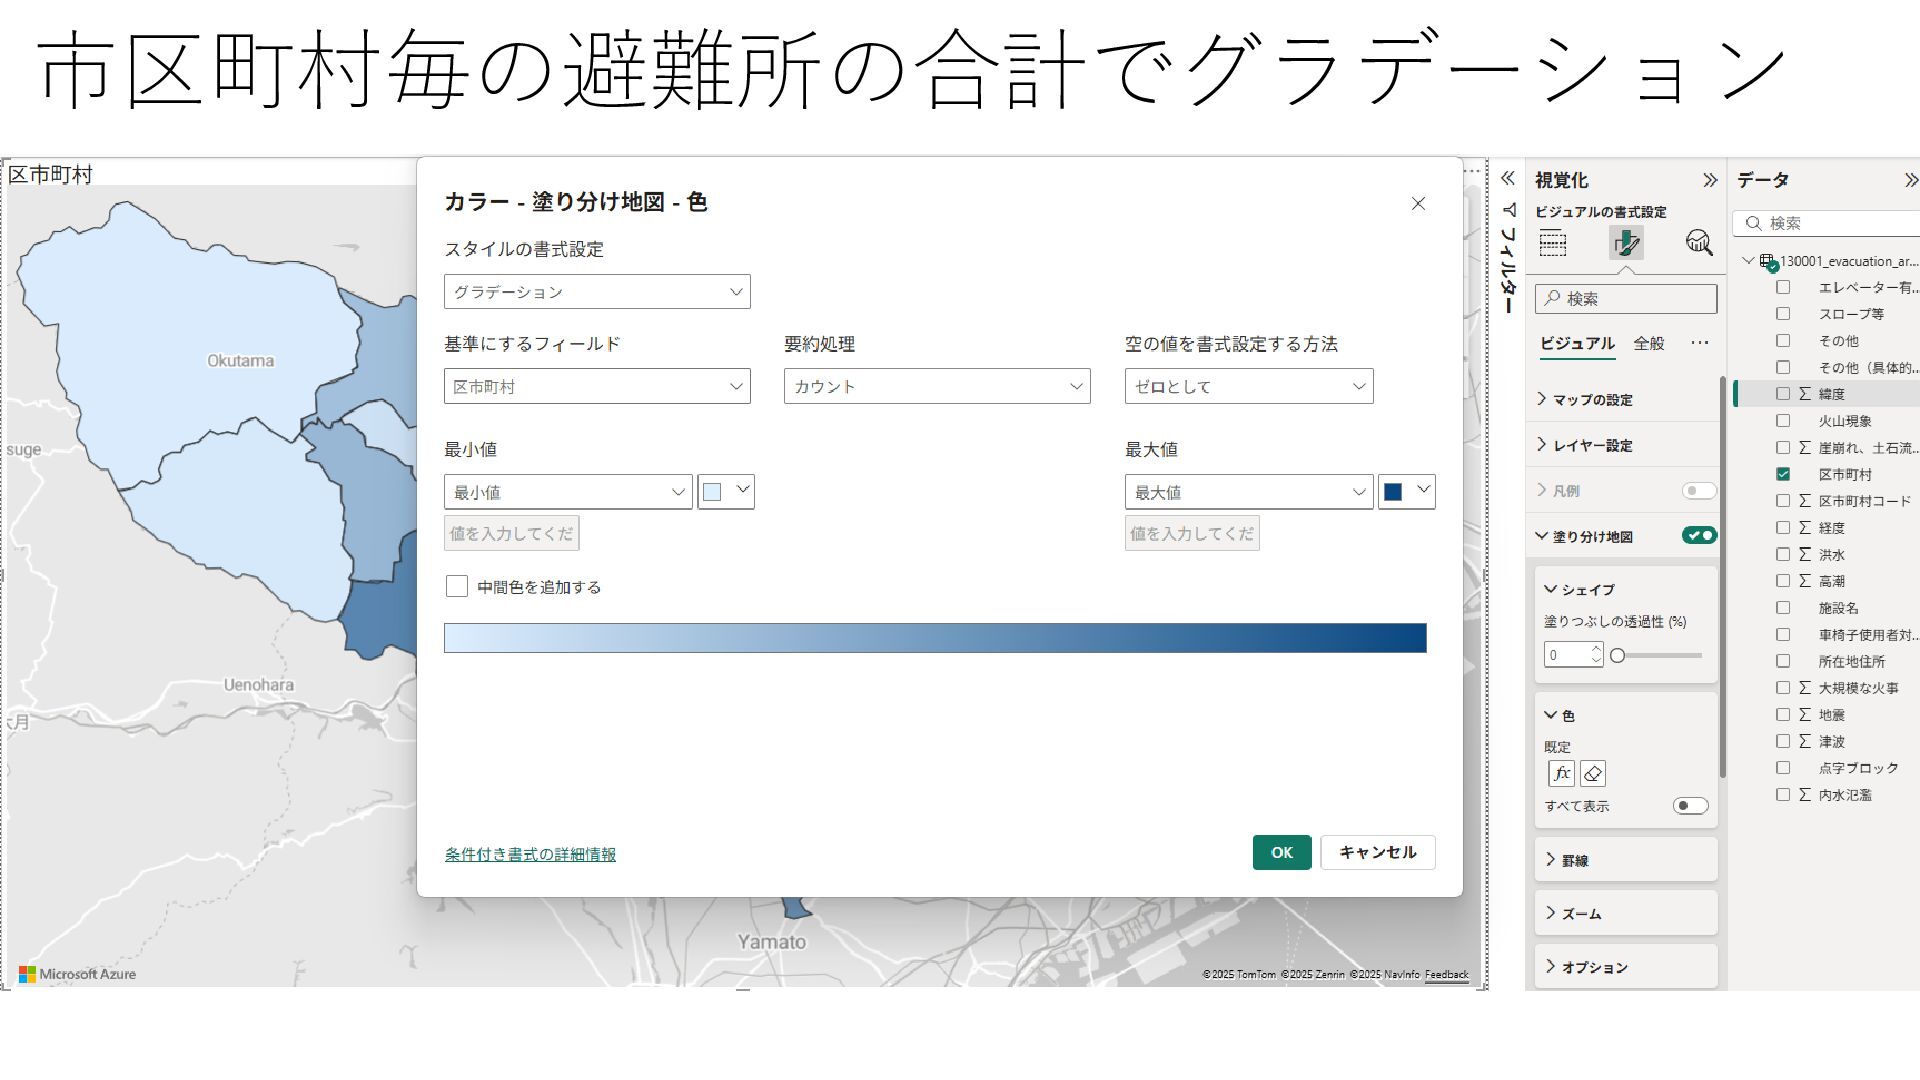Uncheck the 区市町村 field checkbox

(1783, 474)
